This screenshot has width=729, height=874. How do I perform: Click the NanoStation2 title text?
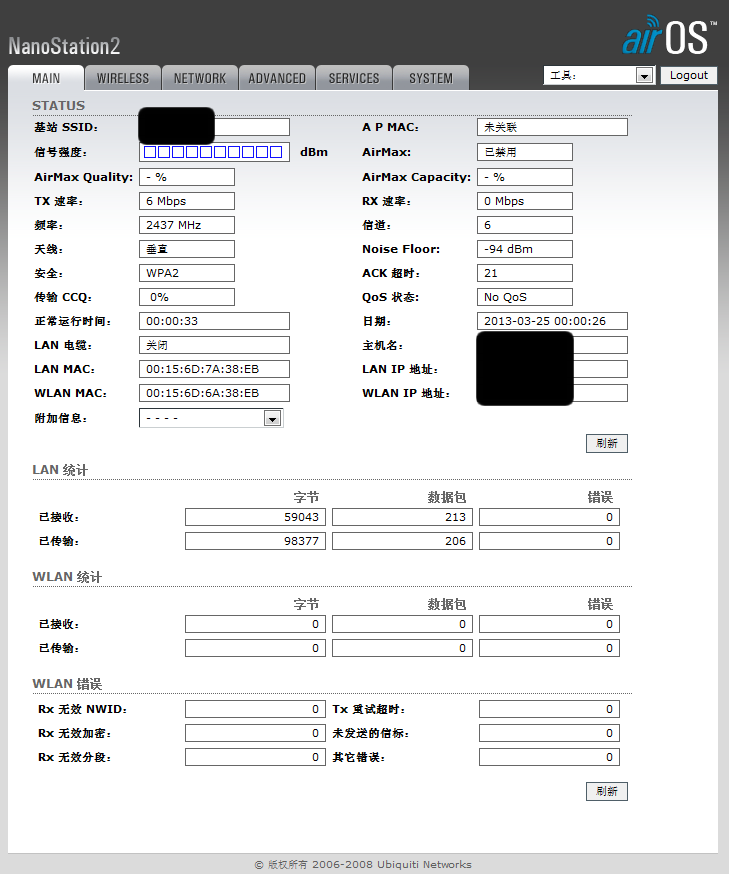click(x=64, y=46)
